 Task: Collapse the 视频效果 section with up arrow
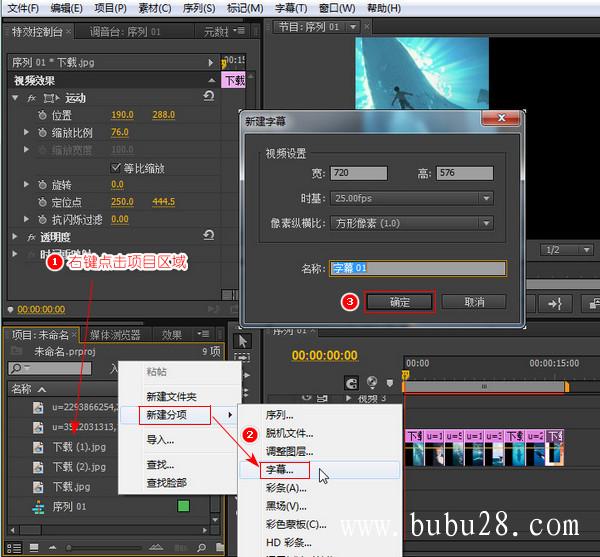pos(212,80)
